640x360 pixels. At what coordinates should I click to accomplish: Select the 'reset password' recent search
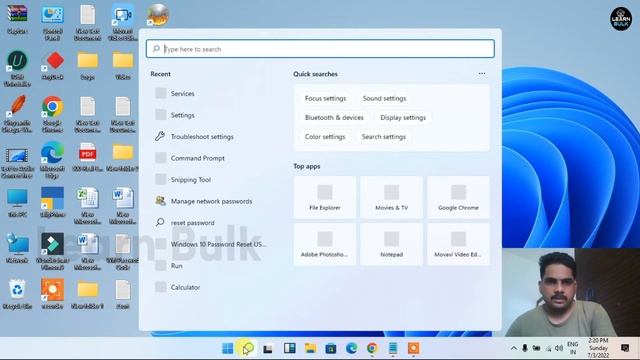(x=192, y=223)
